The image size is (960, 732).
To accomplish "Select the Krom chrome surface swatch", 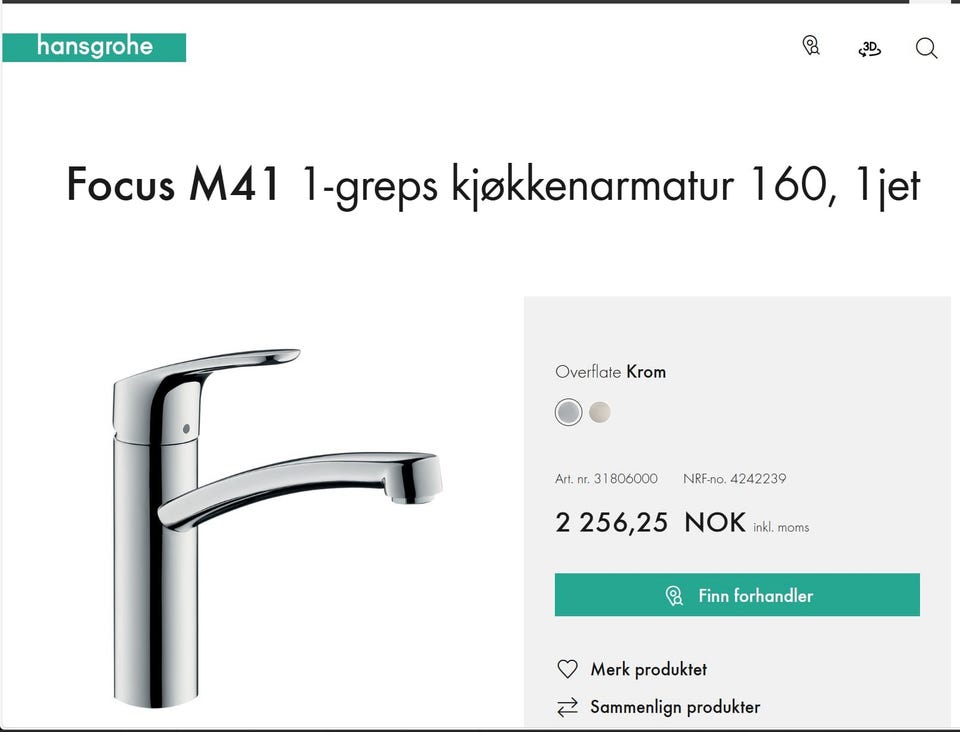I will coord(568,412).
